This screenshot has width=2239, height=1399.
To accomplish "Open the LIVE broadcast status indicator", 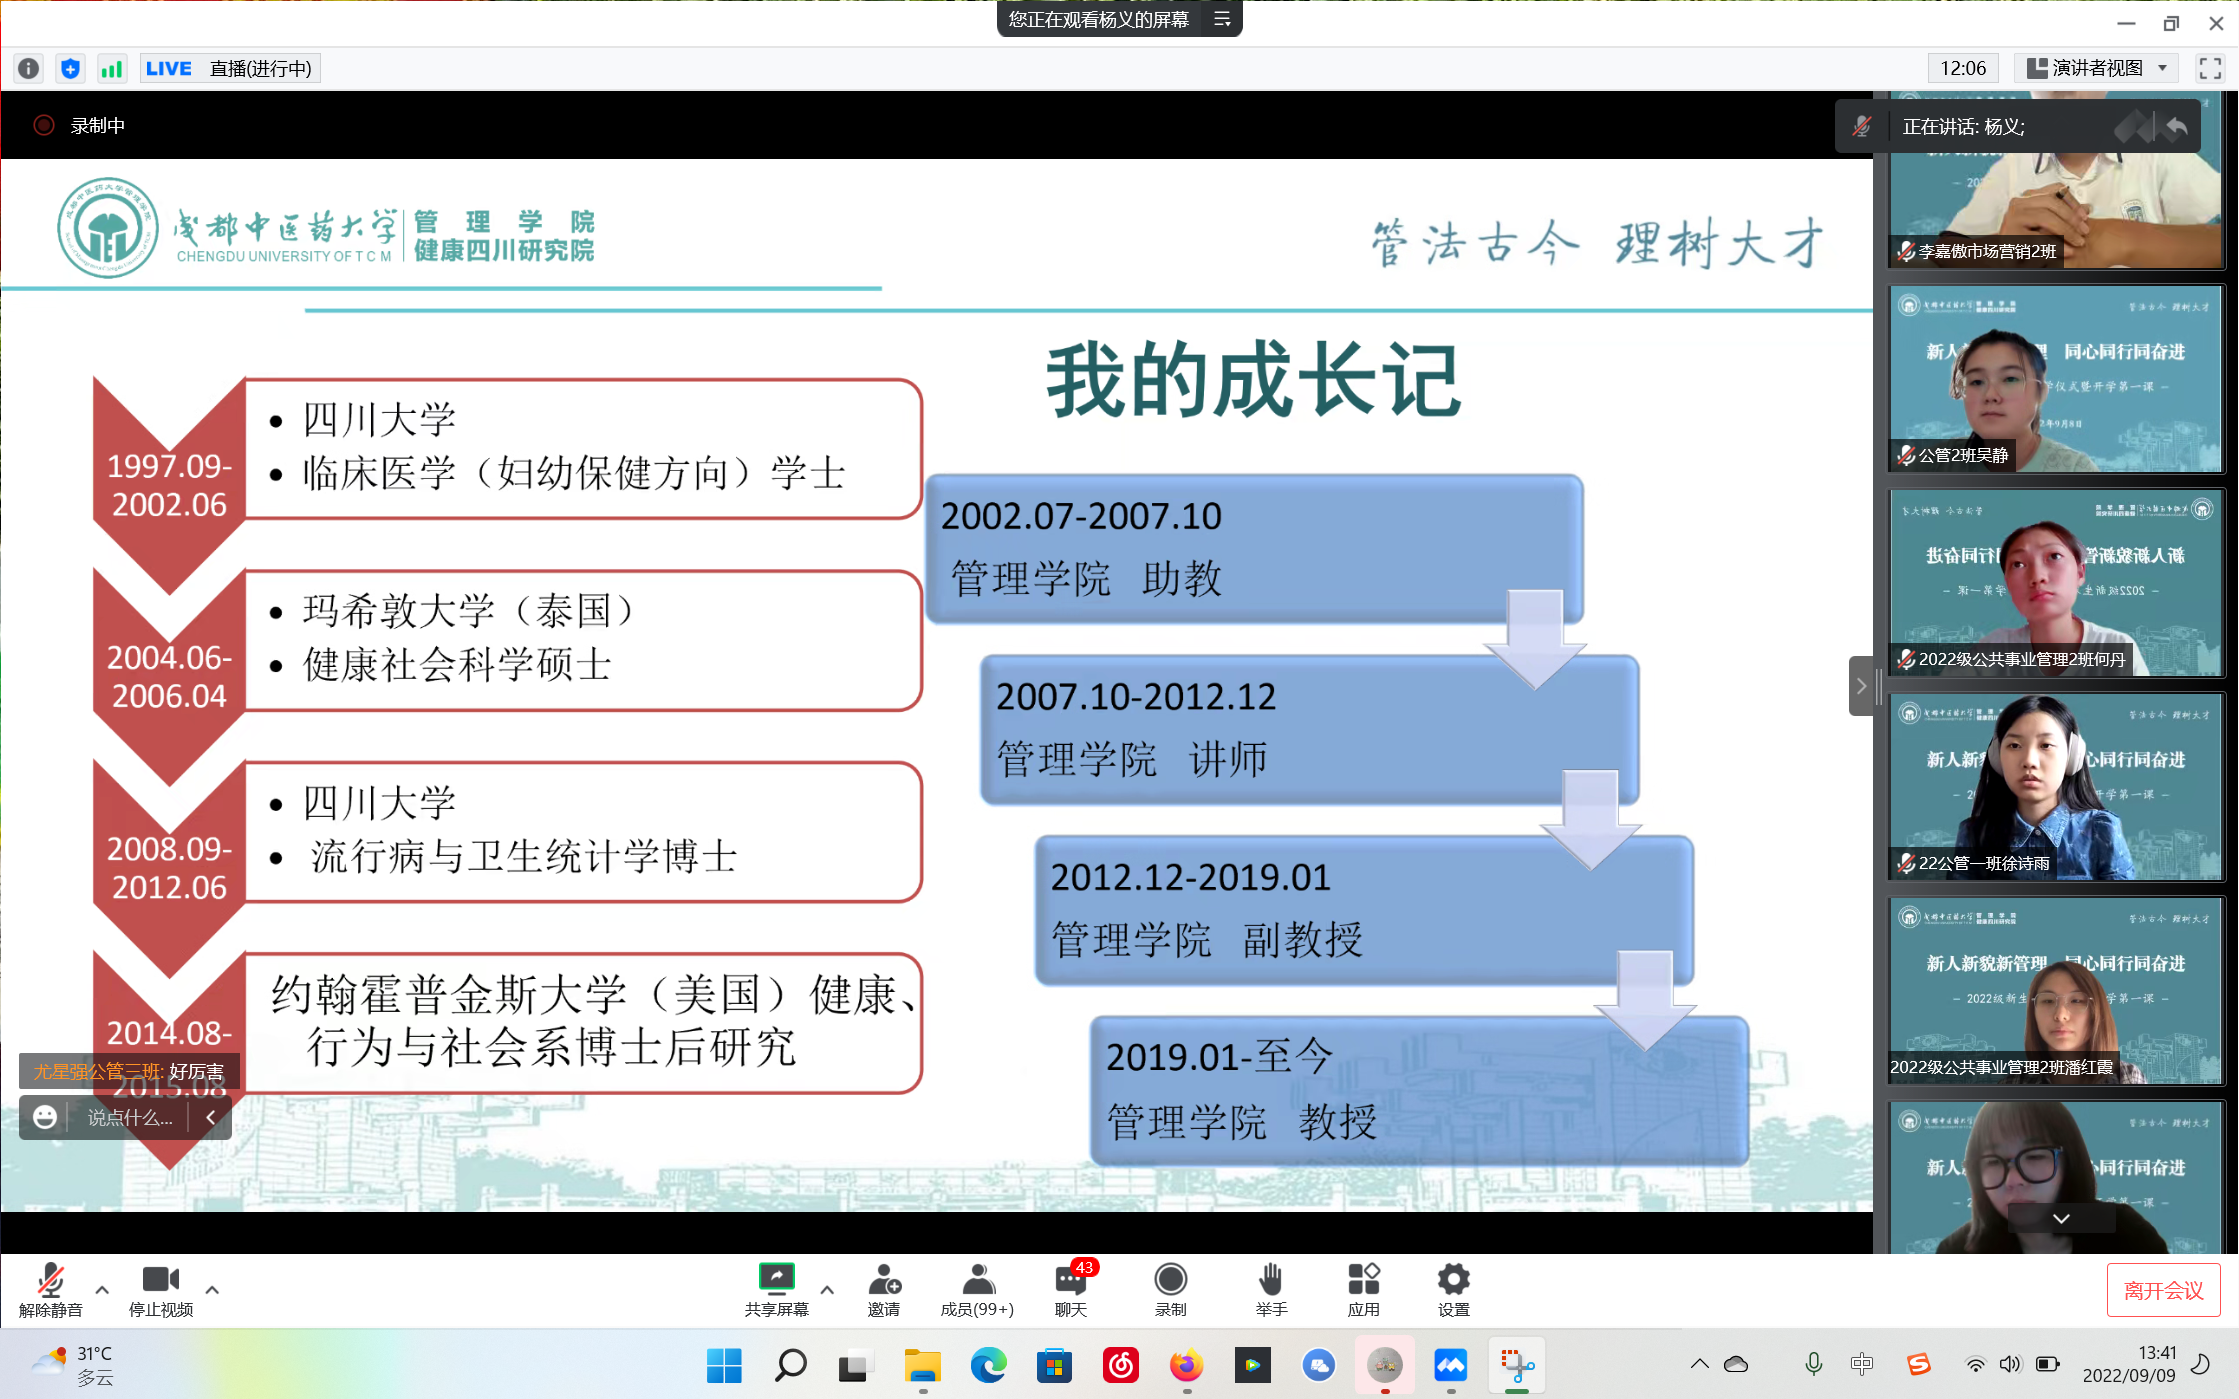I will click(x=229, y=68).
